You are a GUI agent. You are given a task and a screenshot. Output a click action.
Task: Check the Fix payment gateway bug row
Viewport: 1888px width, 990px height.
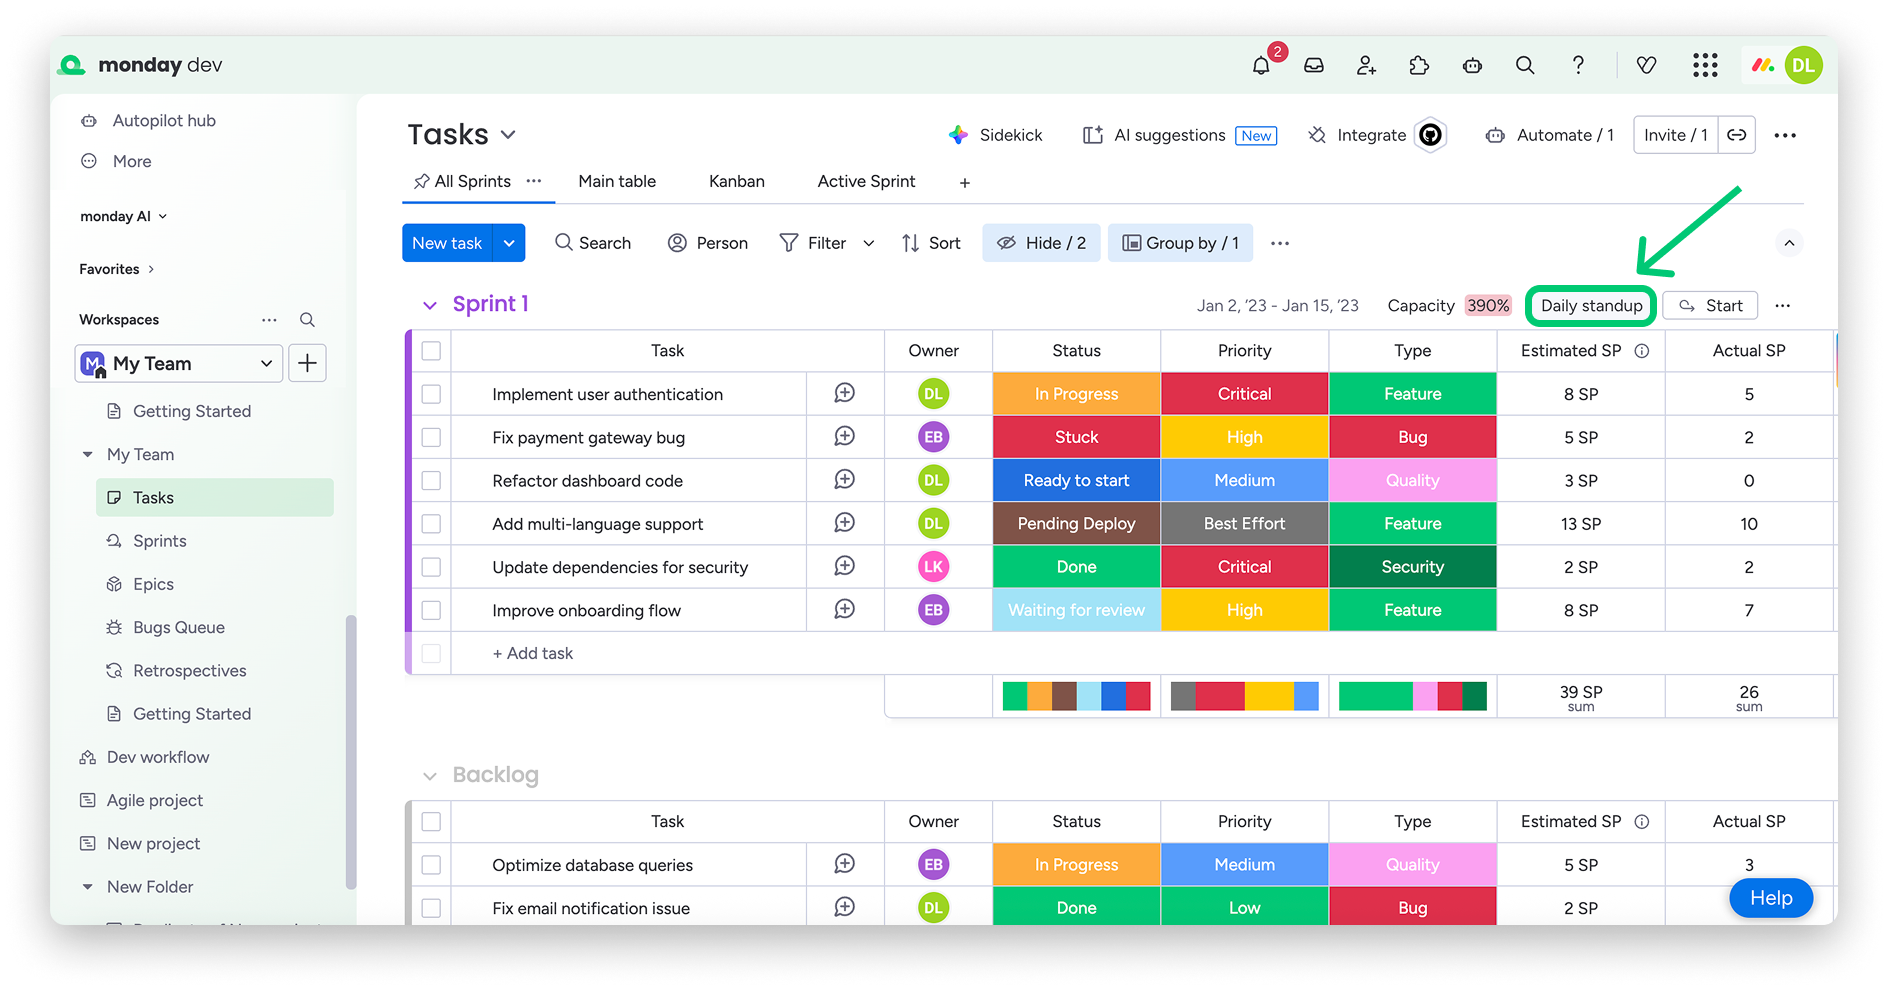click(431, 437)
